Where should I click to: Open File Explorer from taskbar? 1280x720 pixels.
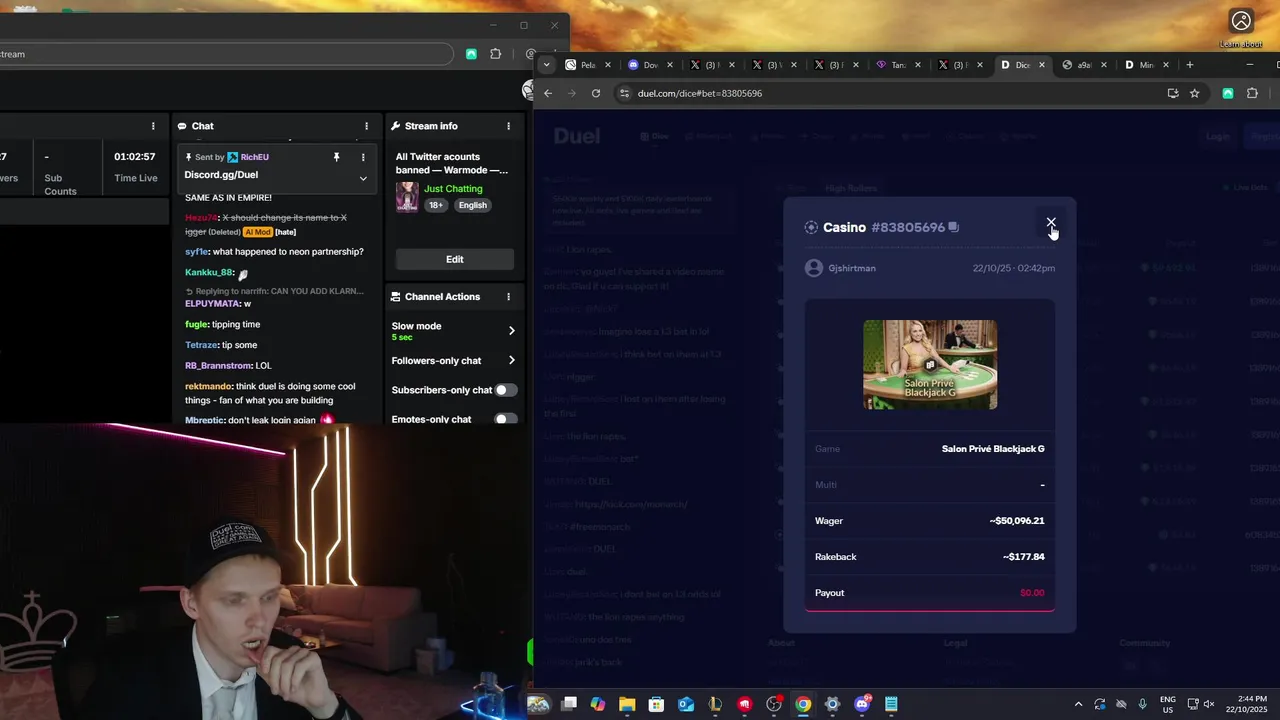point(627,704)
